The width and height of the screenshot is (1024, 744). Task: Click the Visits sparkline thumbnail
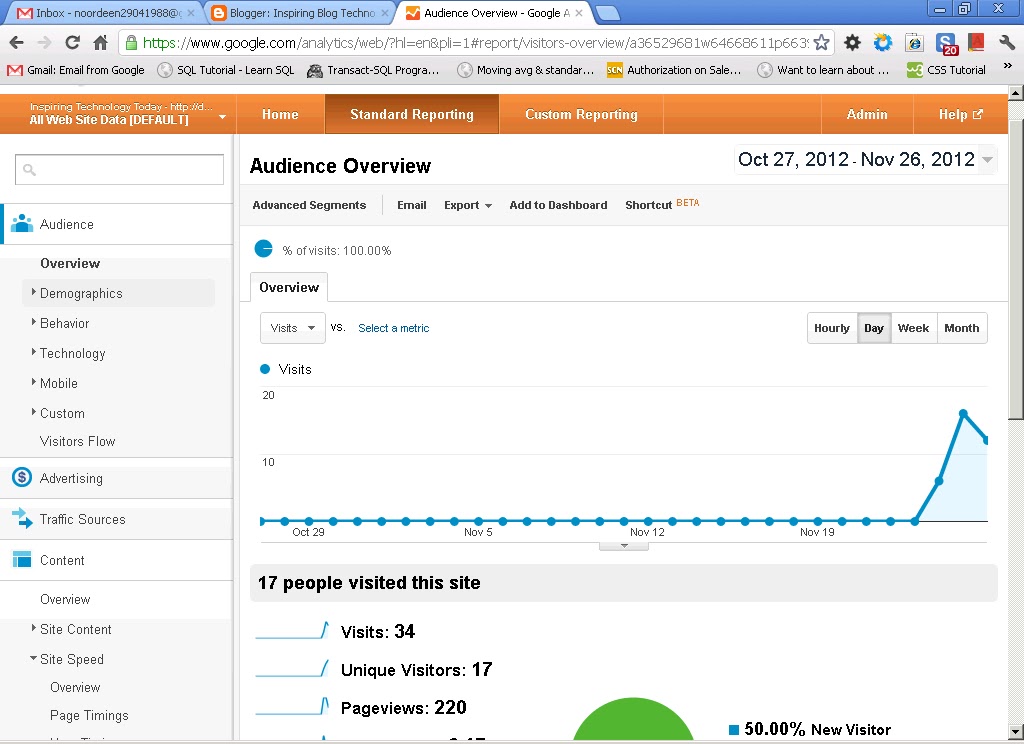292,630
